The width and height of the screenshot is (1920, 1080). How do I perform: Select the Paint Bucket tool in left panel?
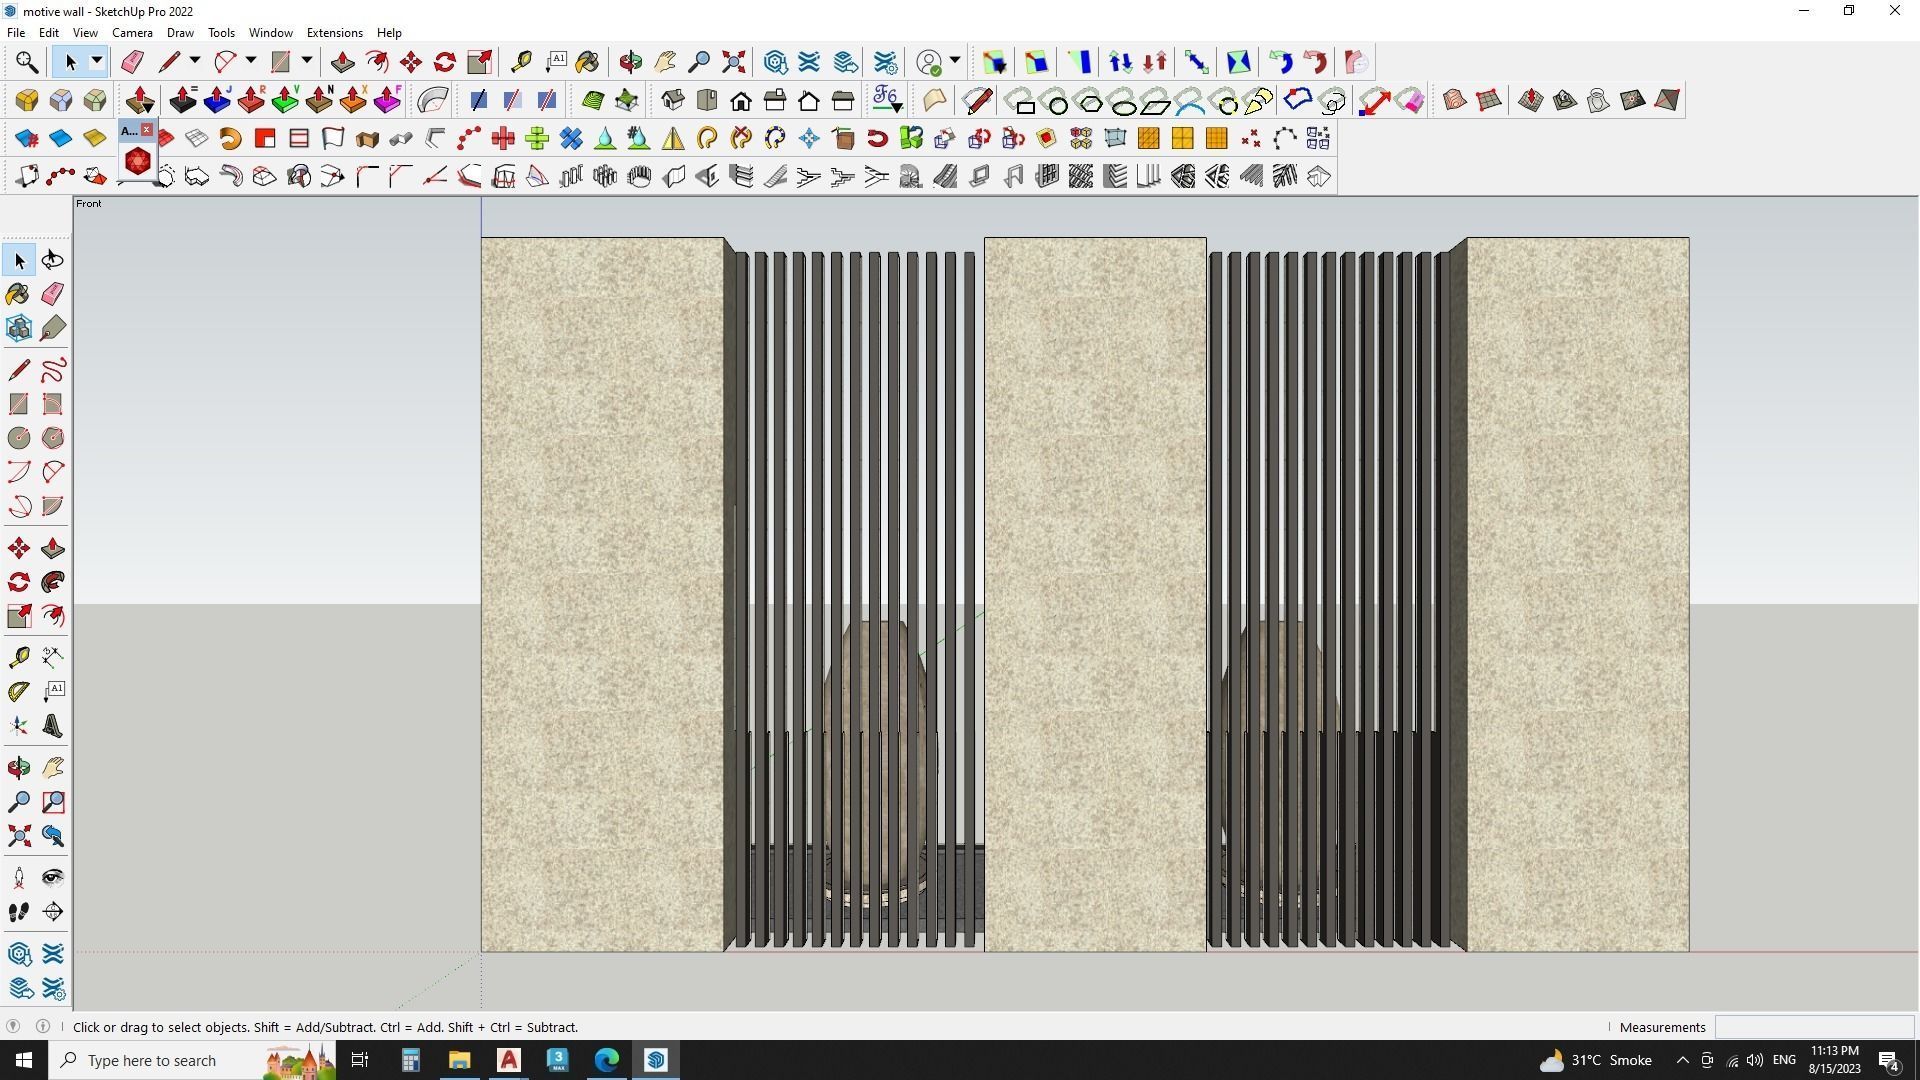[x=19, y=294]
